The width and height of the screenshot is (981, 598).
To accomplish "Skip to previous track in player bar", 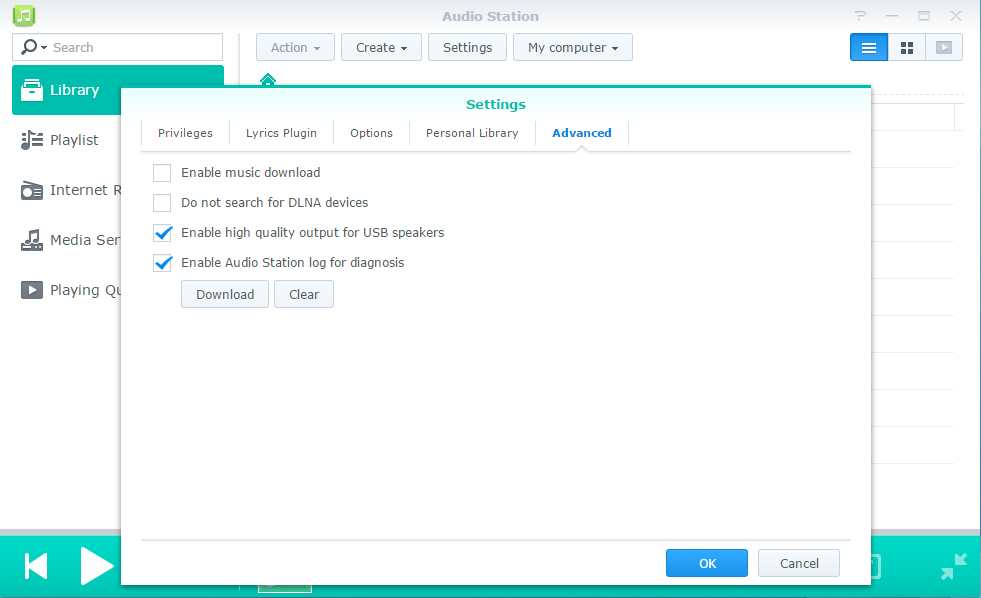I will (x=36, y=566).
